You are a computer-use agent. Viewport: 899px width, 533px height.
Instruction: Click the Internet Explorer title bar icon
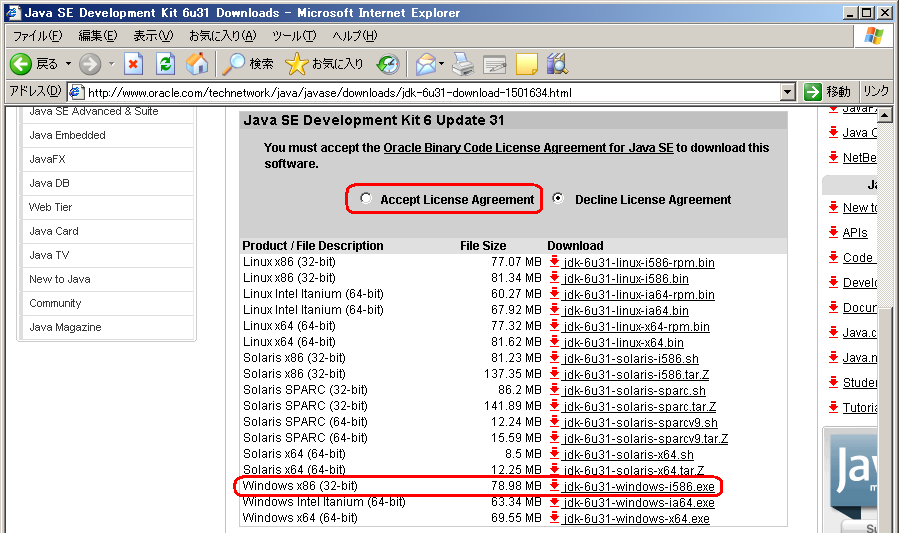(x=13, y=12)
